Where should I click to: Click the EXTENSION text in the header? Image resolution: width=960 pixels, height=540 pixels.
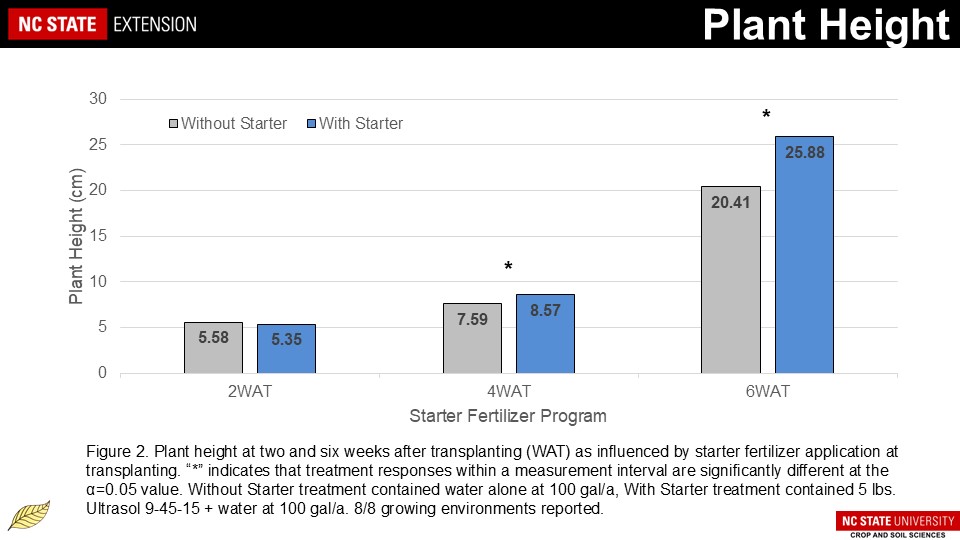click(x=155, y=24)
